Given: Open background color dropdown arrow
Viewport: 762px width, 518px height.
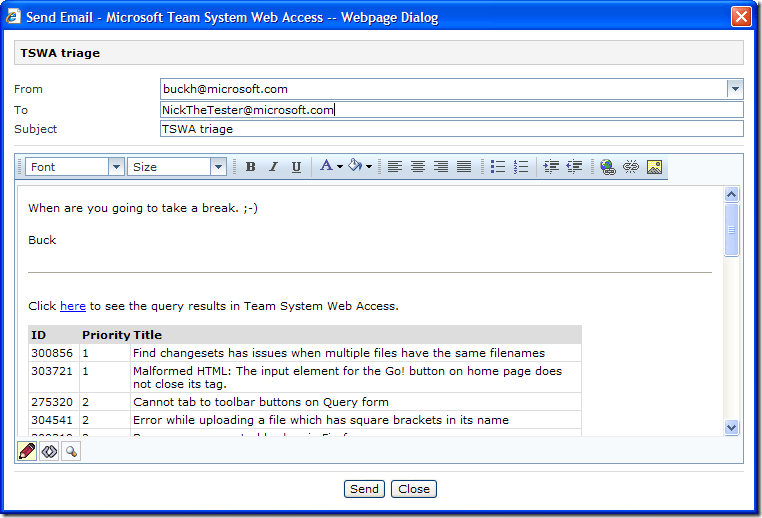Looking at the screenshot, I should coord(369,167).
